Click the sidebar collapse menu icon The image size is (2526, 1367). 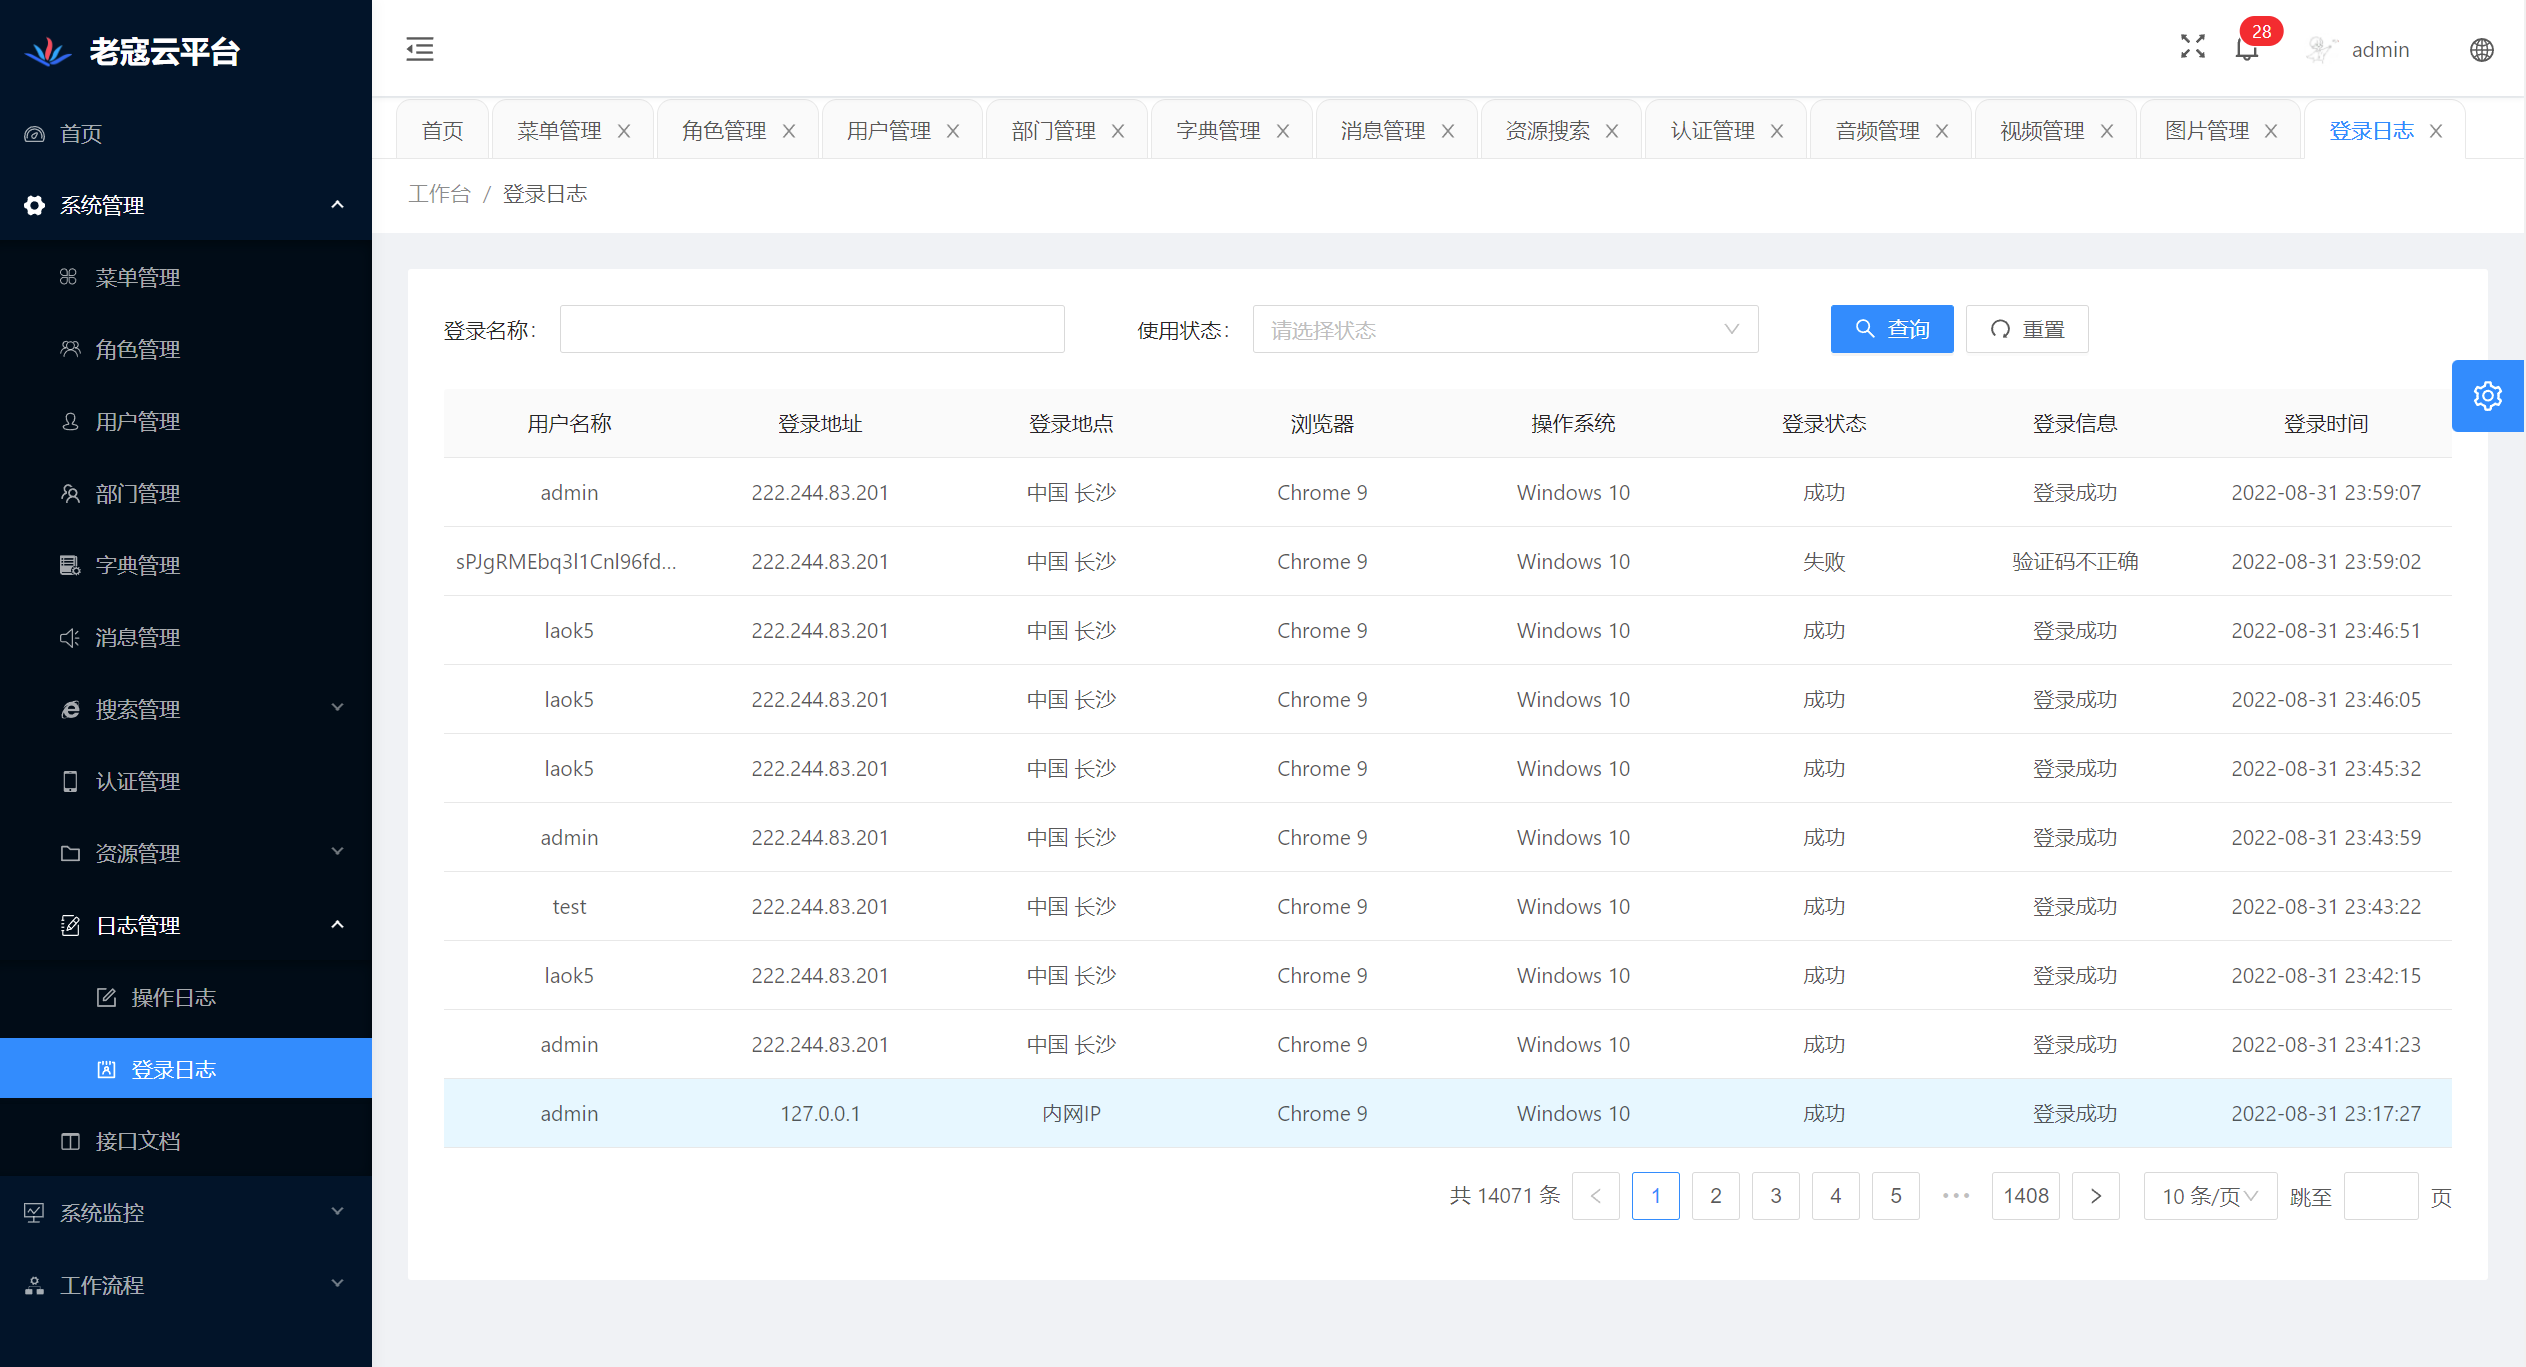tap(420, 49)
